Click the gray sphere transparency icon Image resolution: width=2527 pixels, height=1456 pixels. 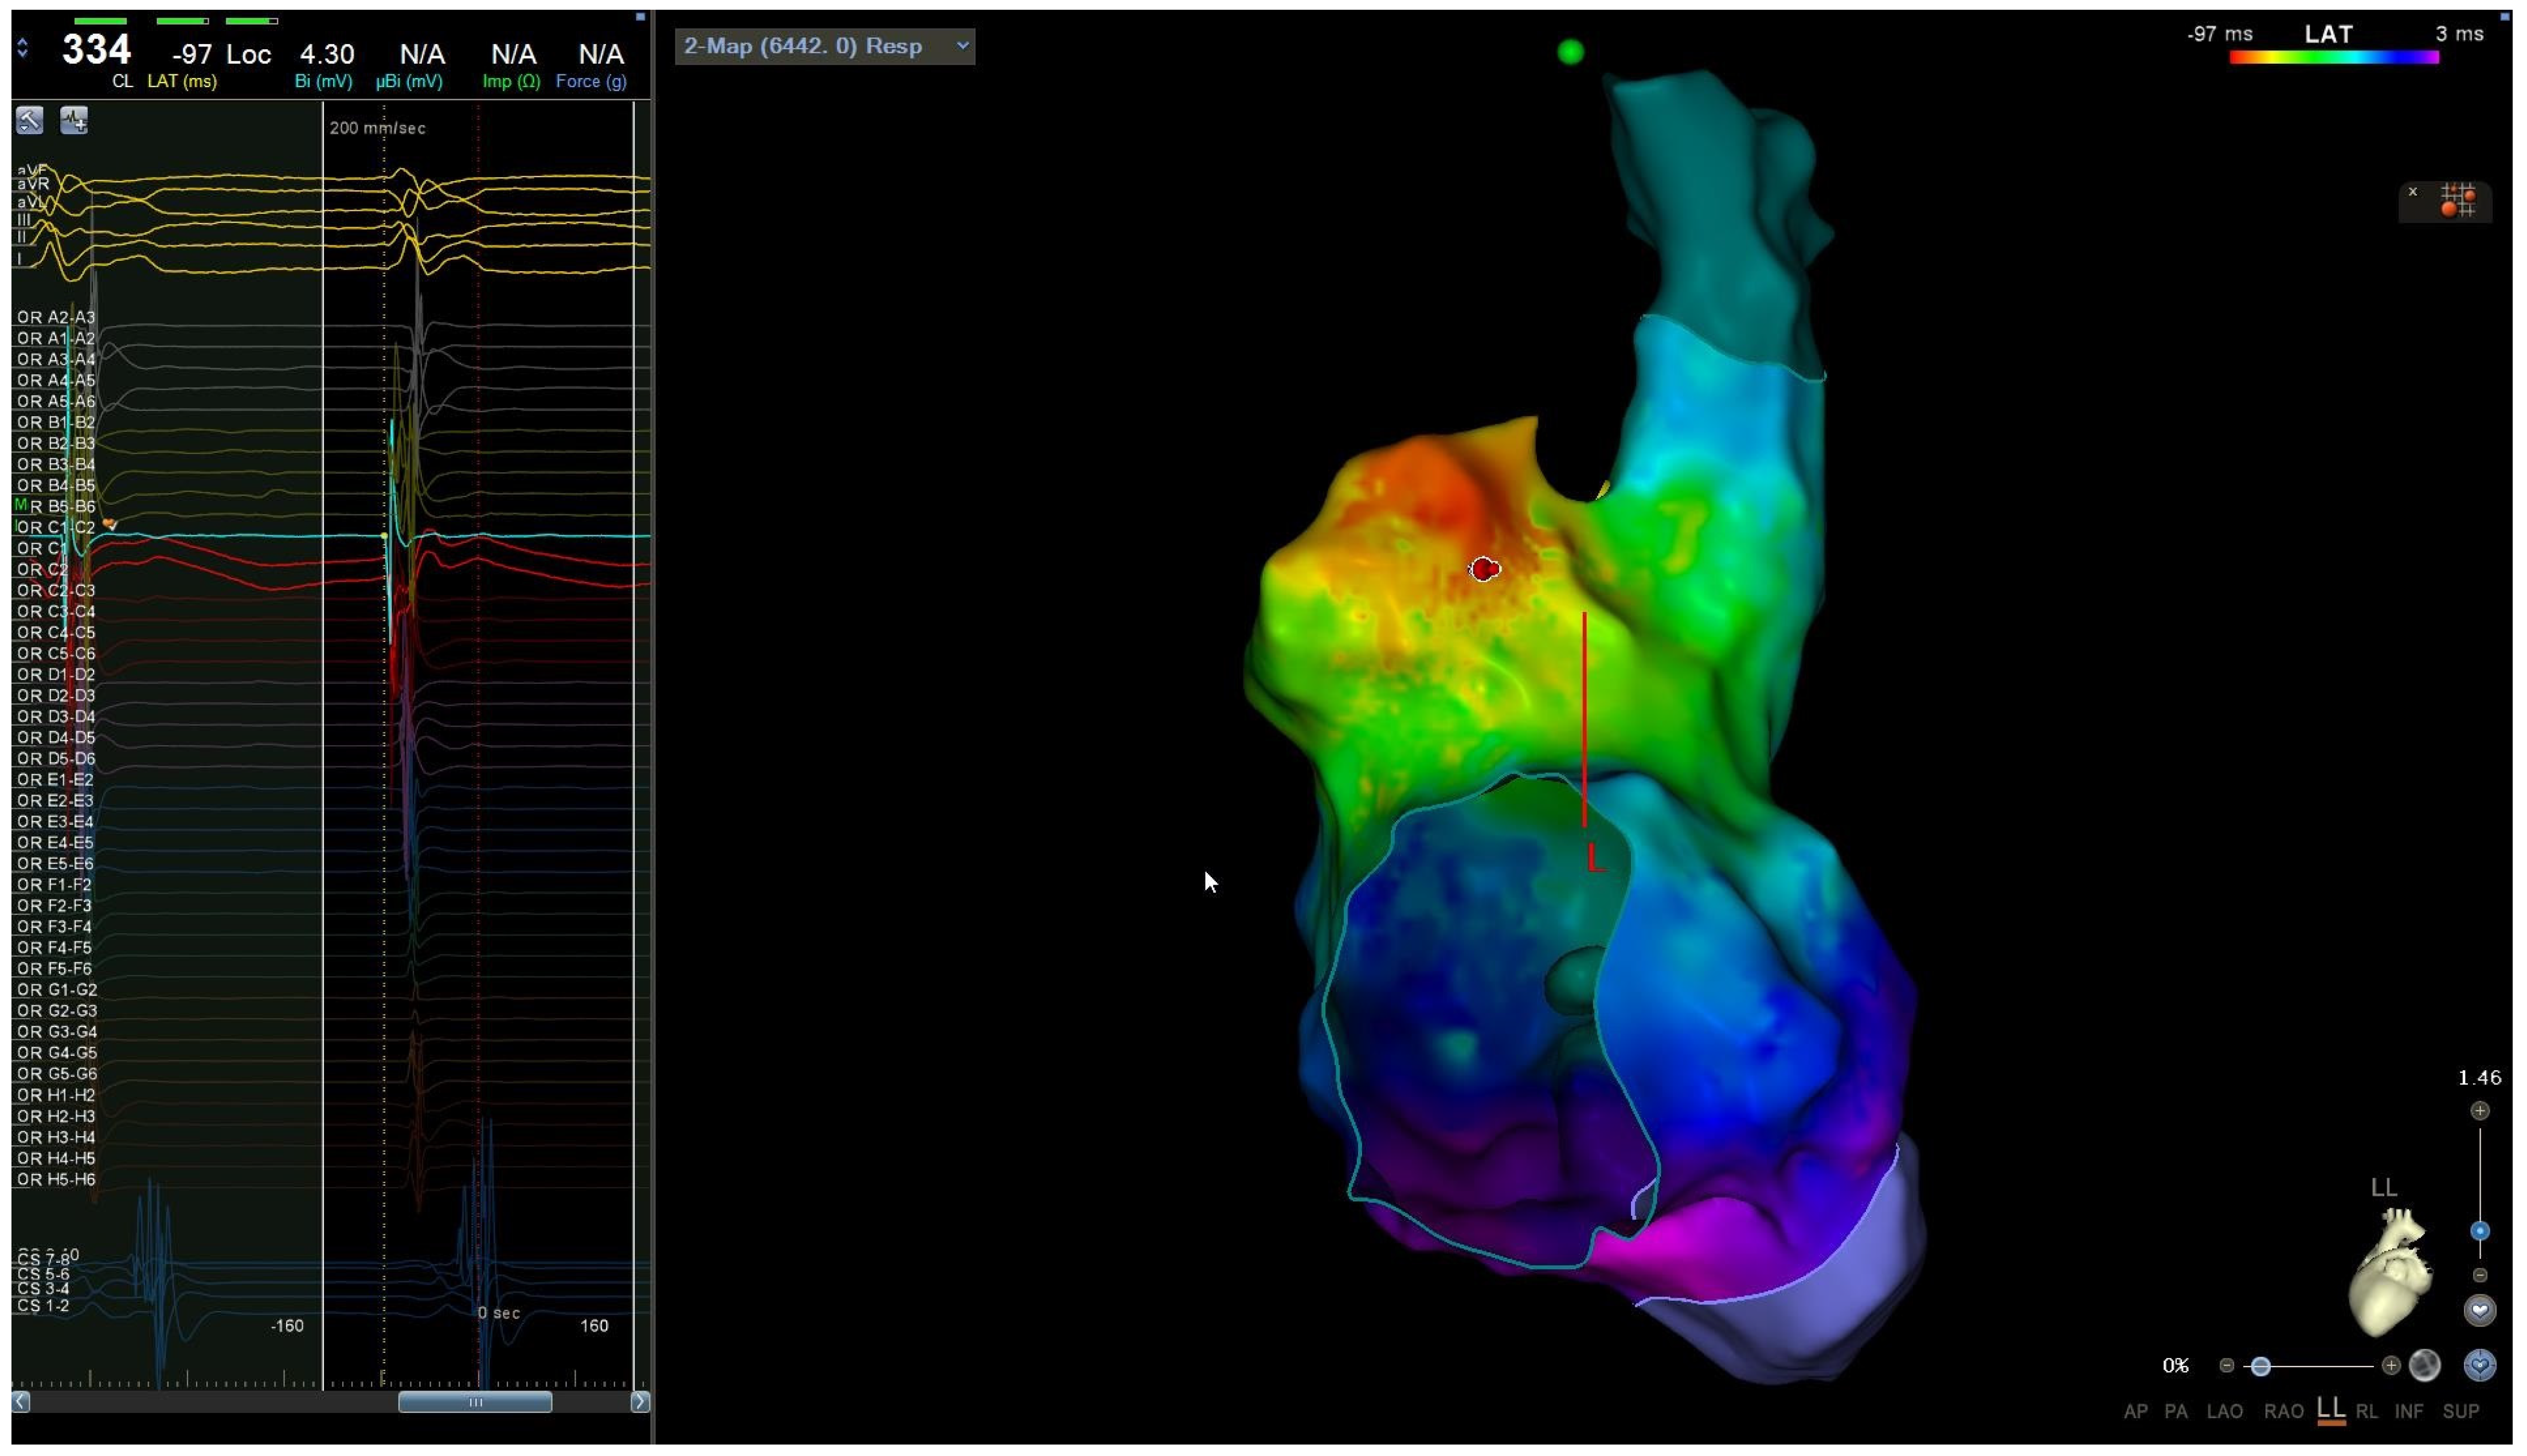pyautogui.click(x=2424, y=1365)
